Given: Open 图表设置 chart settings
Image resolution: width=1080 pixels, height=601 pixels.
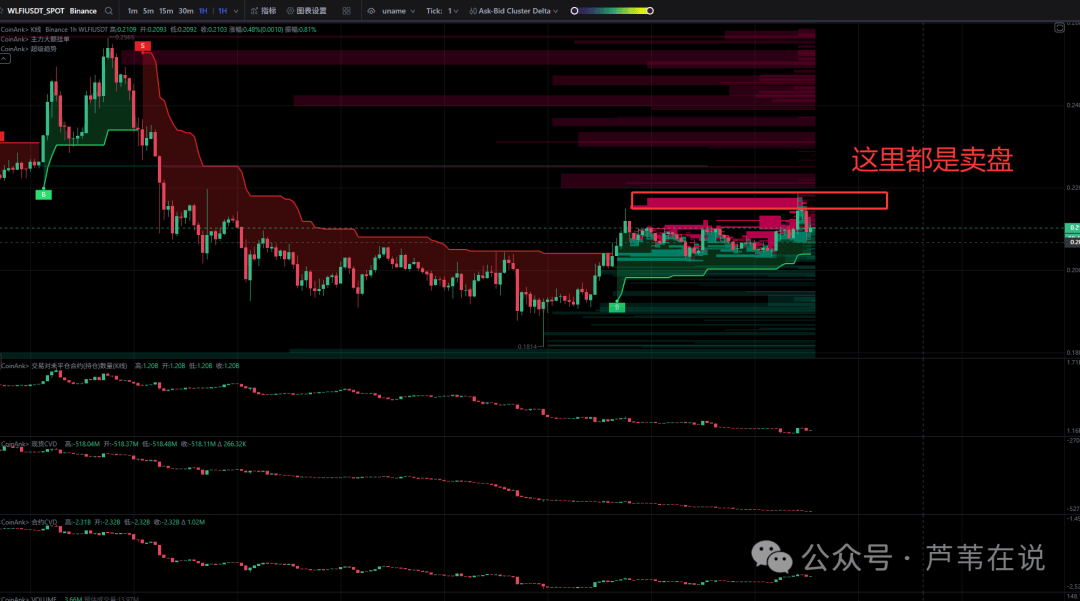Looking at the screenshot, I should [x=306, y=11].
